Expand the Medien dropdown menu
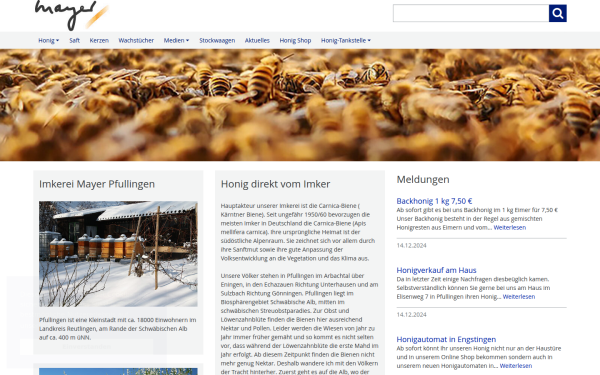This screenshot has height=375, width=600. (176, 40)
